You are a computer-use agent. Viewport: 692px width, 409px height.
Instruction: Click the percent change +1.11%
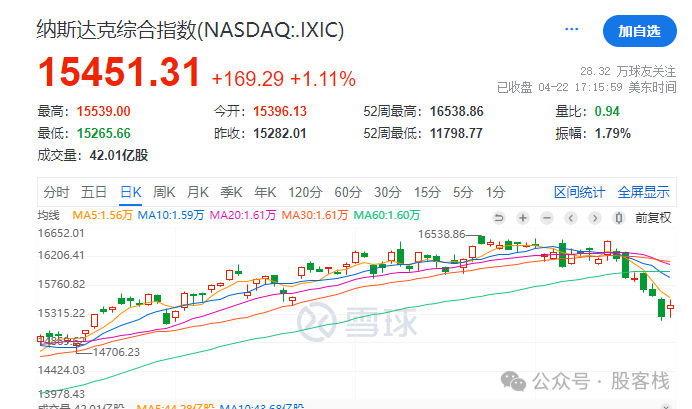323,79
